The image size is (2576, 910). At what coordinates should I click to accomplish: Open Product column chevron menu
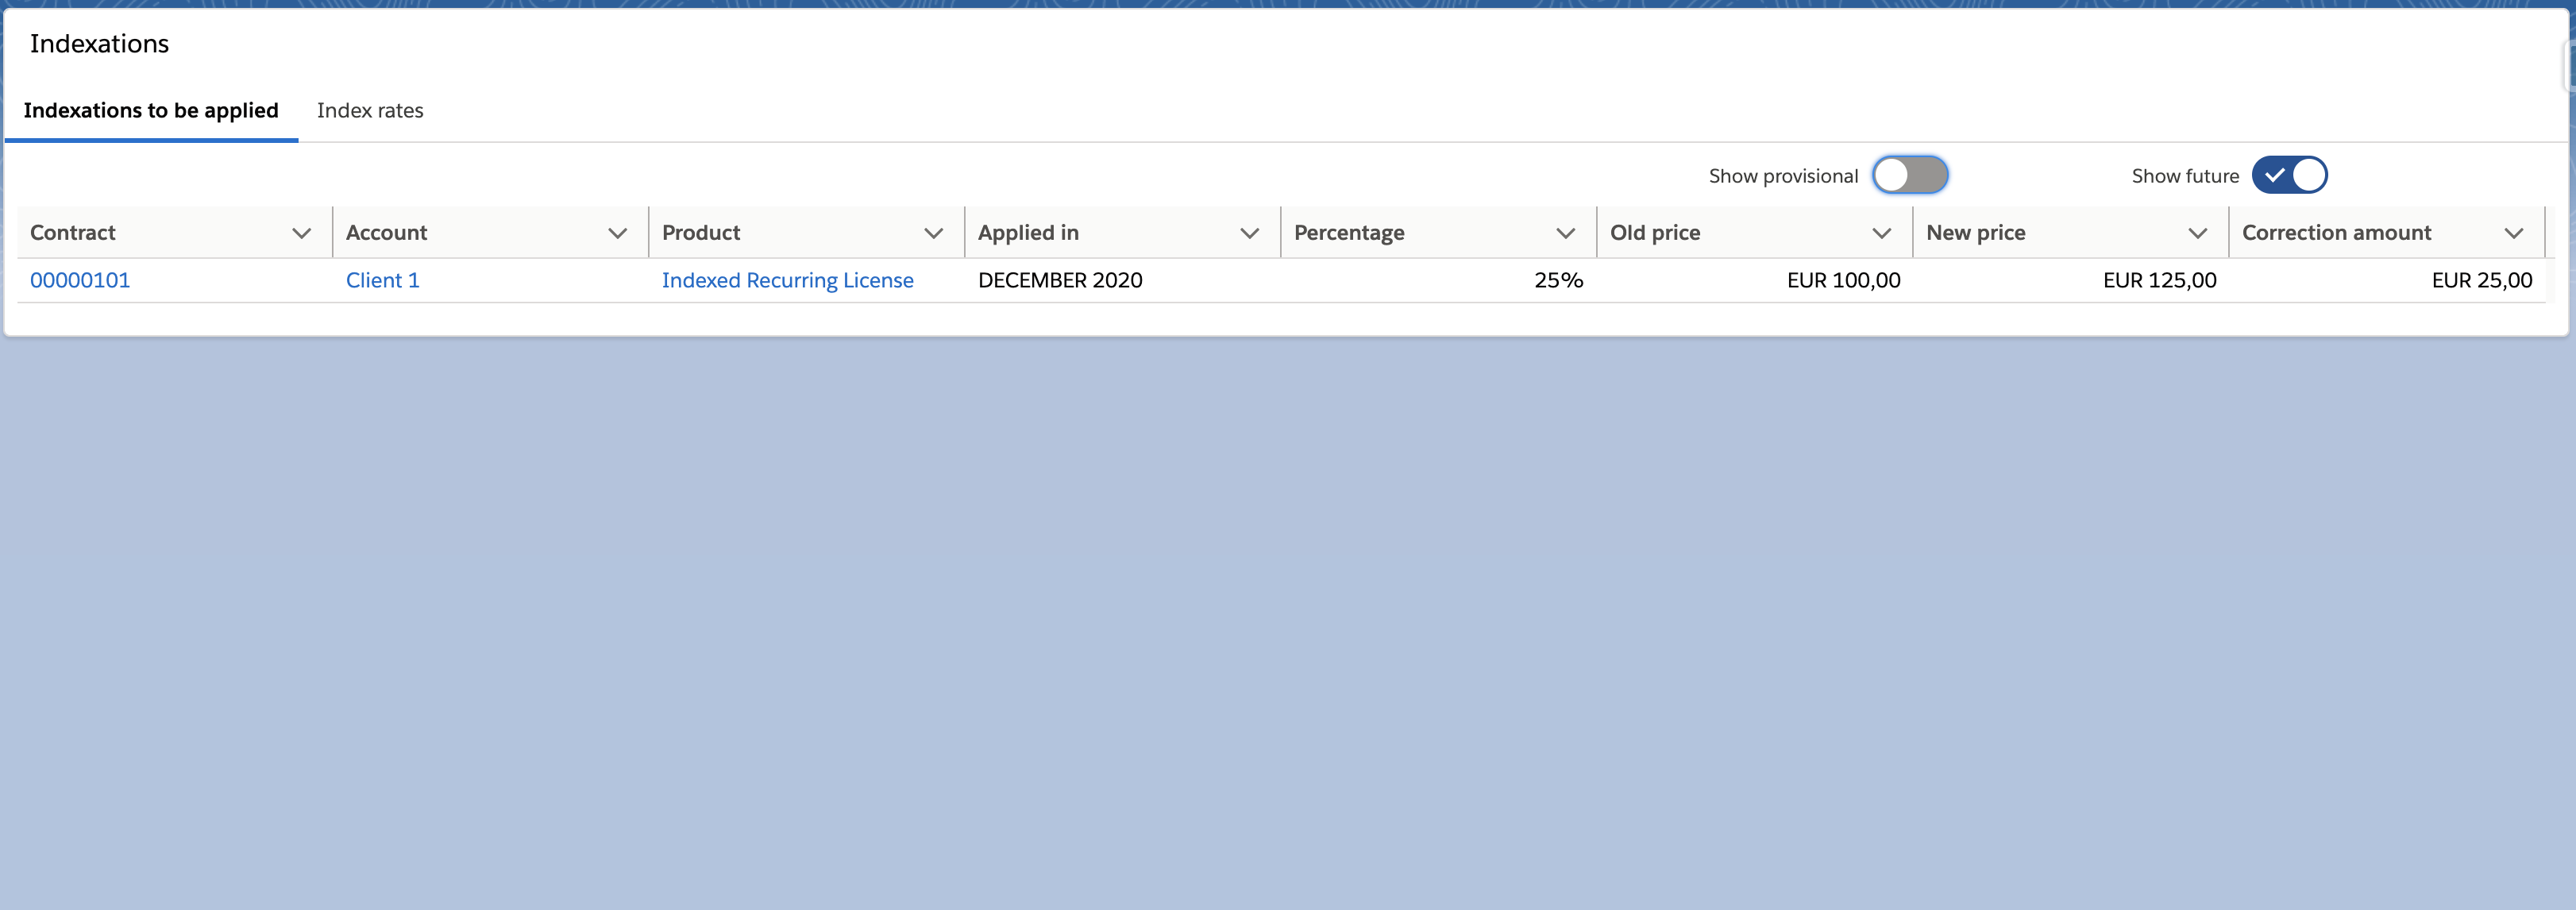(x=933, y=233)
